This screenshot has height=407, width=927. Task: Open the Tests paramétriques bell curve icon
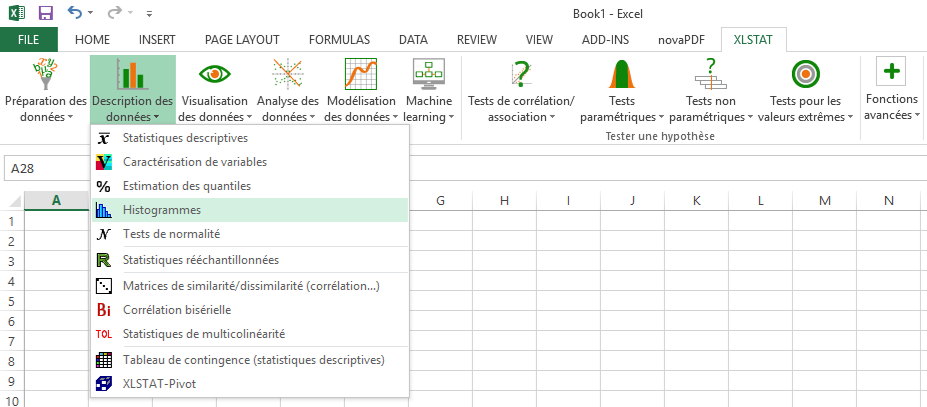coord(620,74)
